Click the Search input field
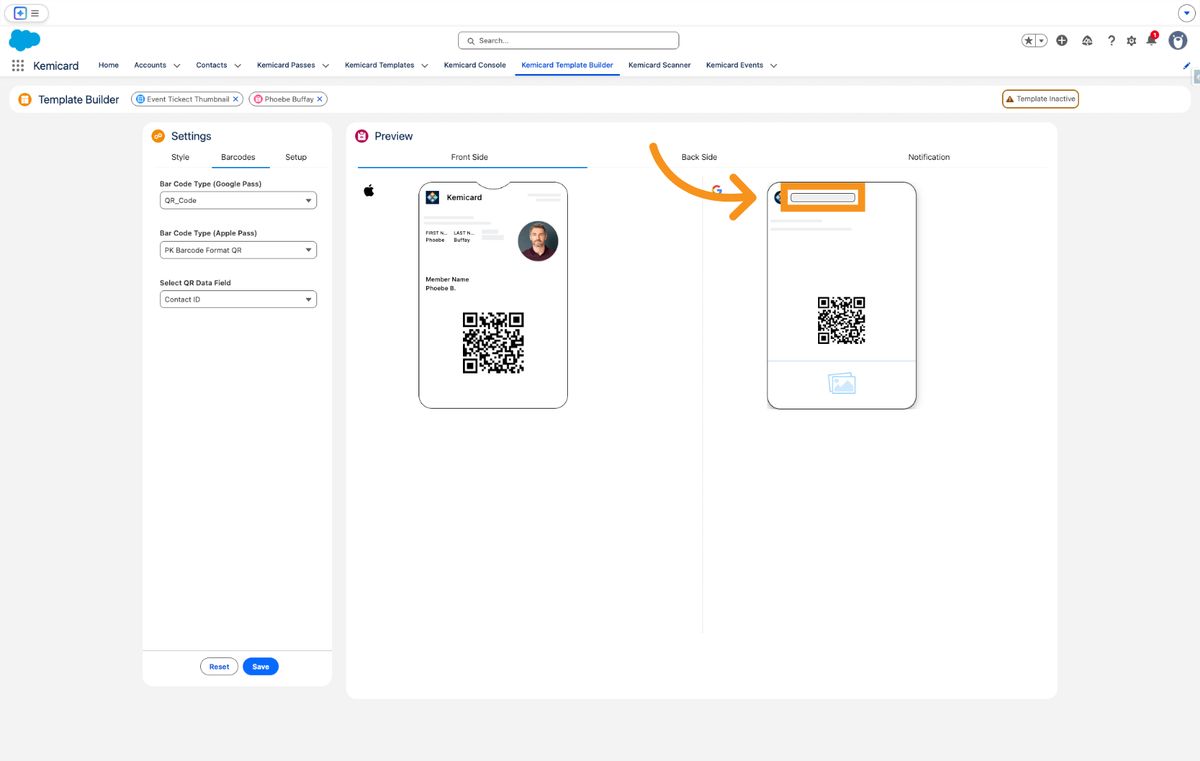 pos(568,40)
